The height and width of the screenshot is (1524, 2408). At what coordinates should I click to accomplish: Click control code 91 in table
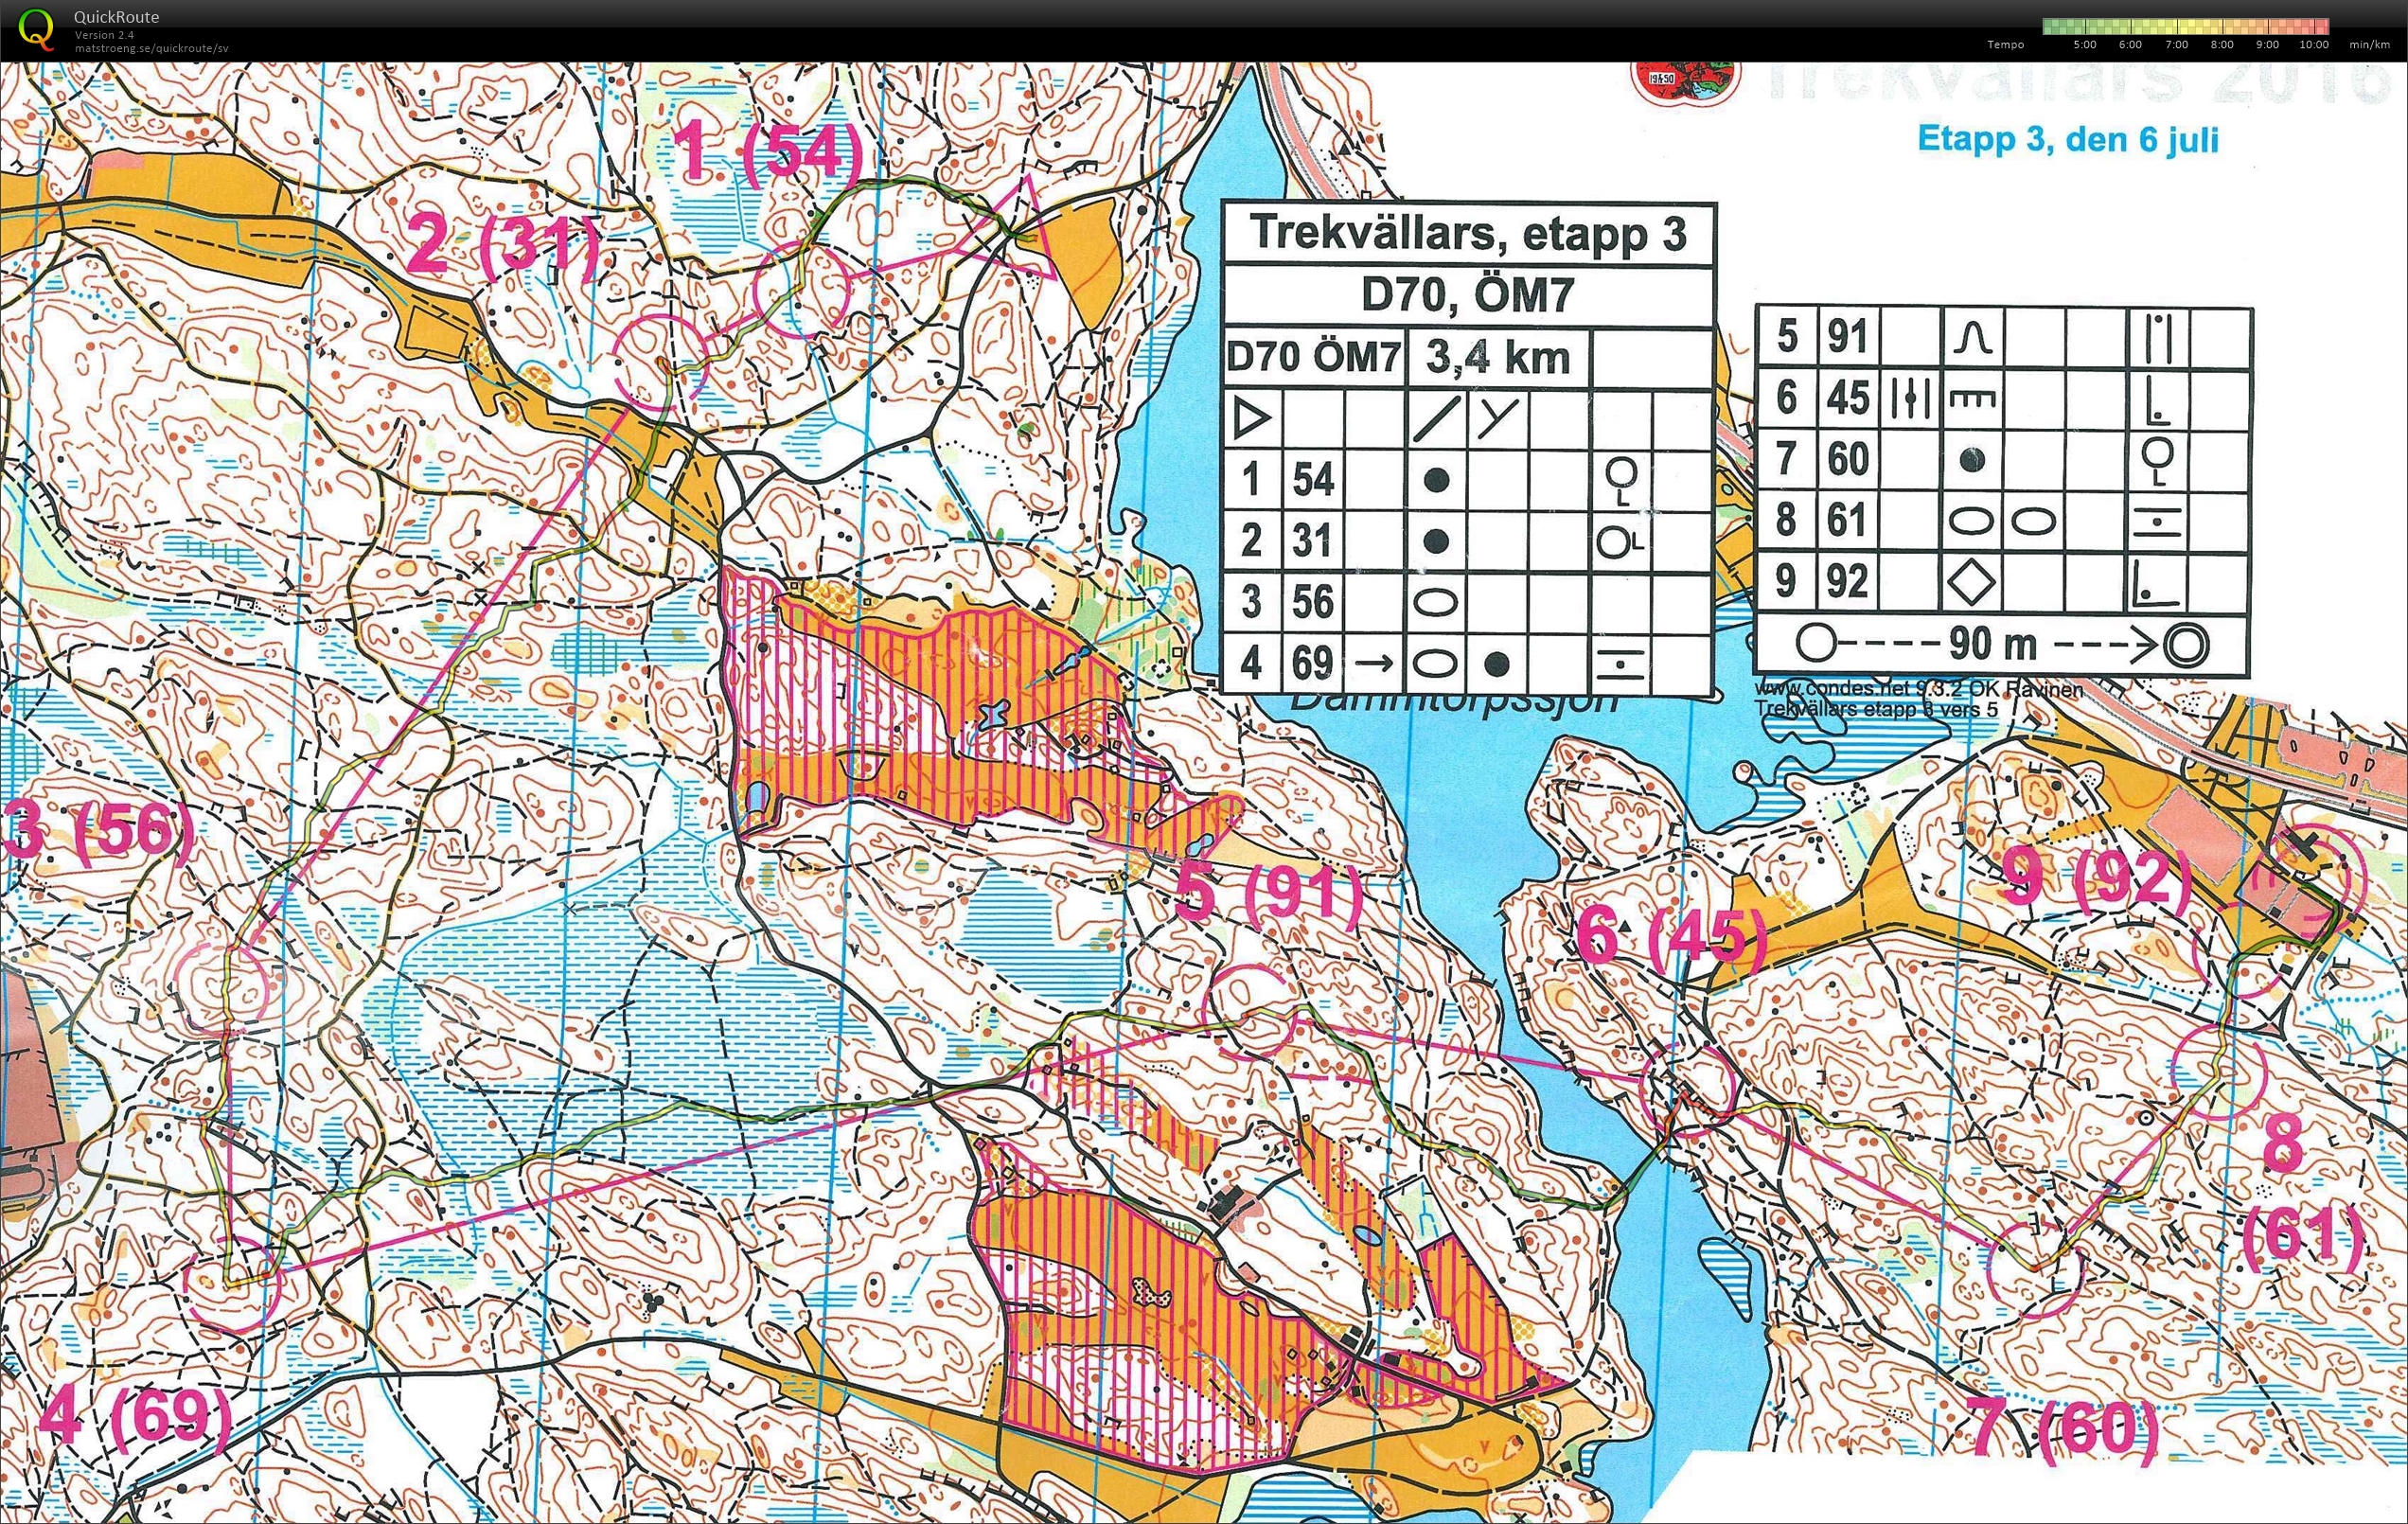[x=1848, y=337]
